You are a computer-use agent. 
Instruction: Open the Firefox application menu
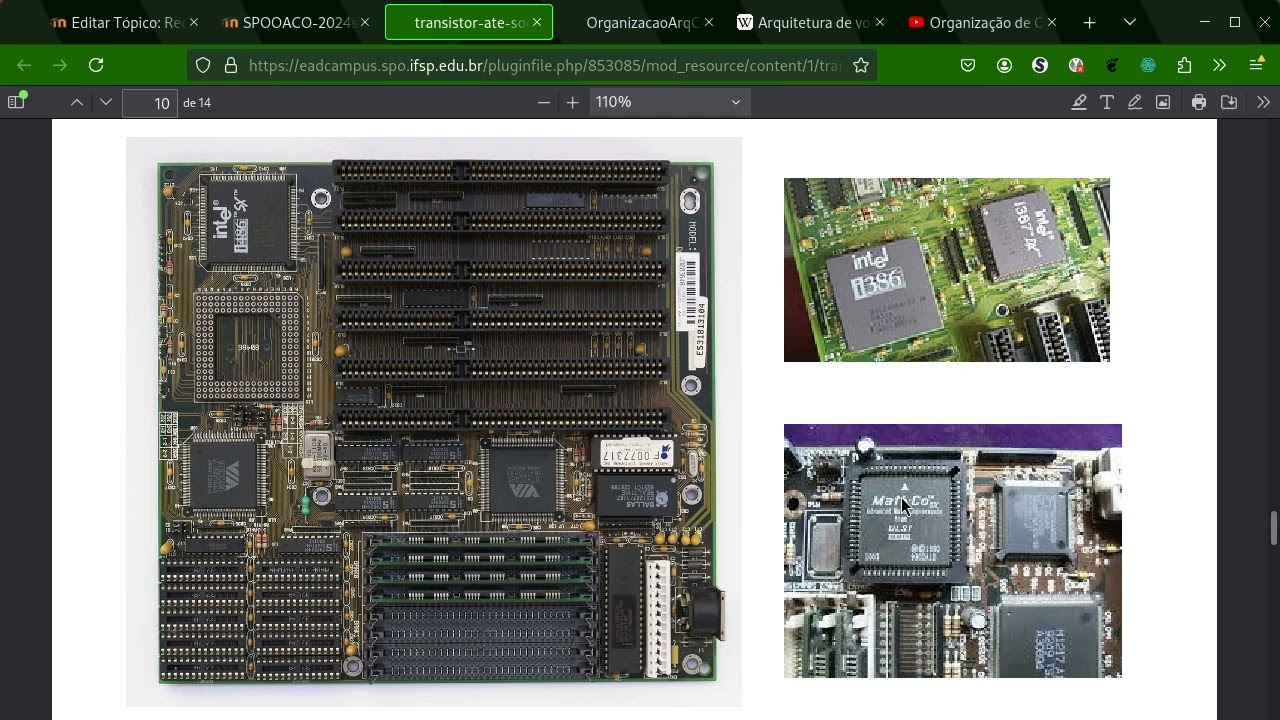point(1257,65)
